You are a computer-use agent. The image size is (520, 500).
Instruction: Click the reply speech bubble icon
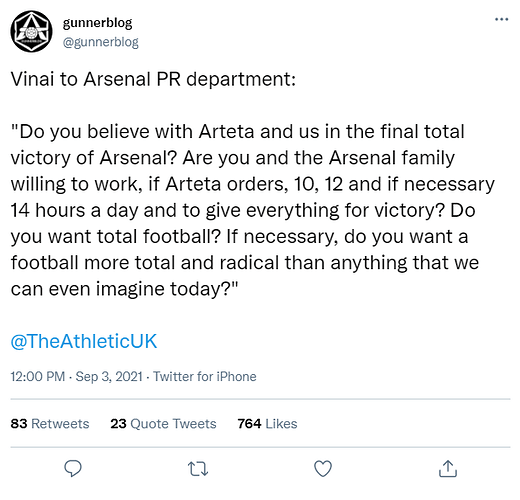pos(73,468)
